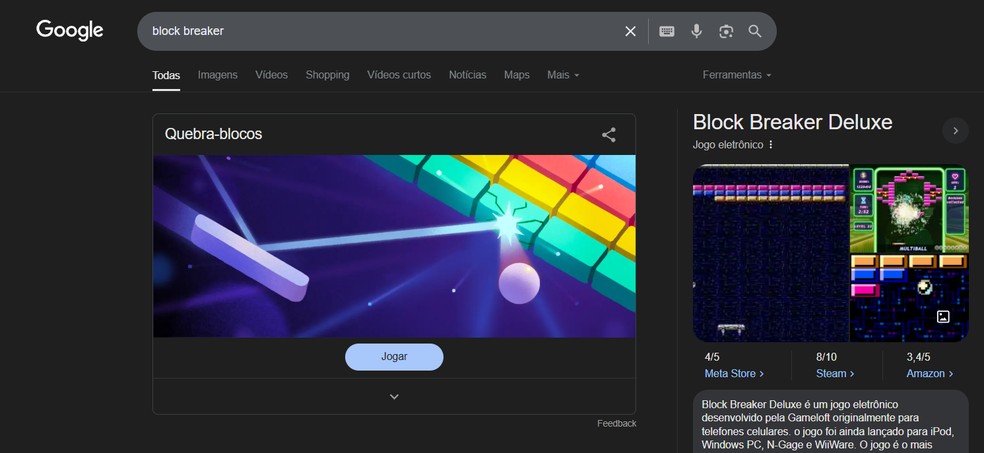
Task: Go to the Notícias tab
Action: pos(468,75)
